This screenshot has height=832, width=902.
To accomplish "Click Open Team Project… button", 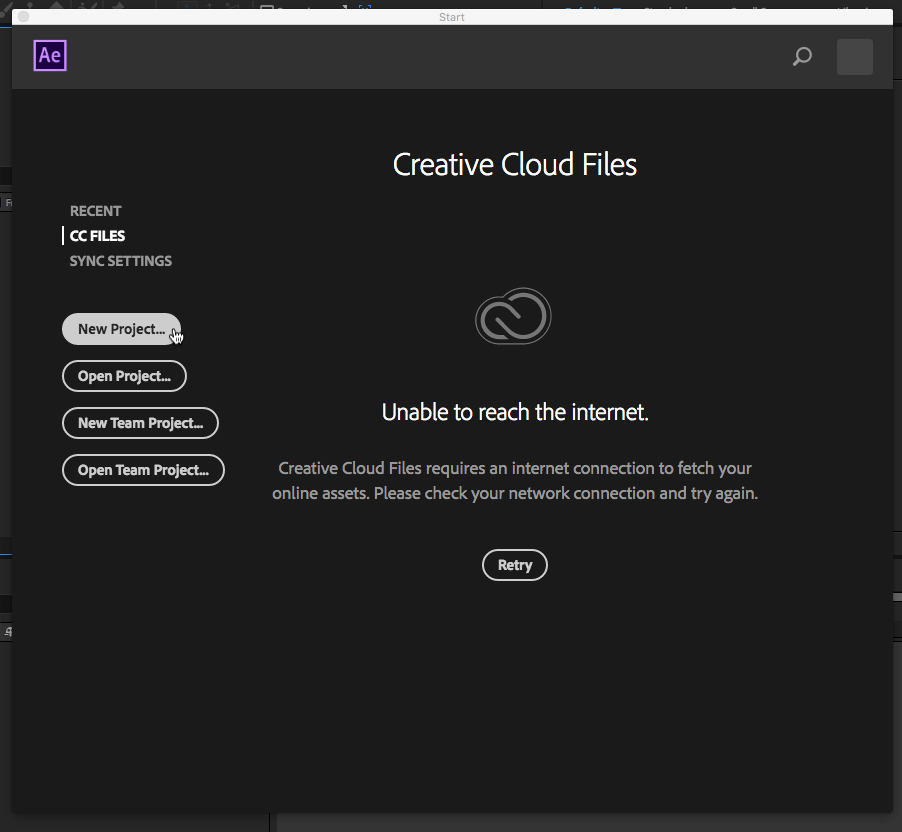I will (143, 470).
